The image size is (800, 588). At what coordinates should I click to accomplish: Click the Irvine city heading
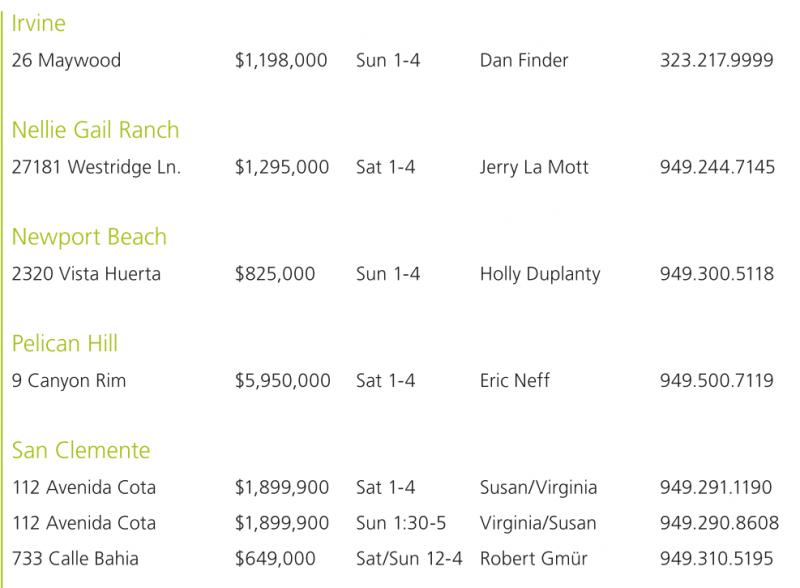(38, 23)
